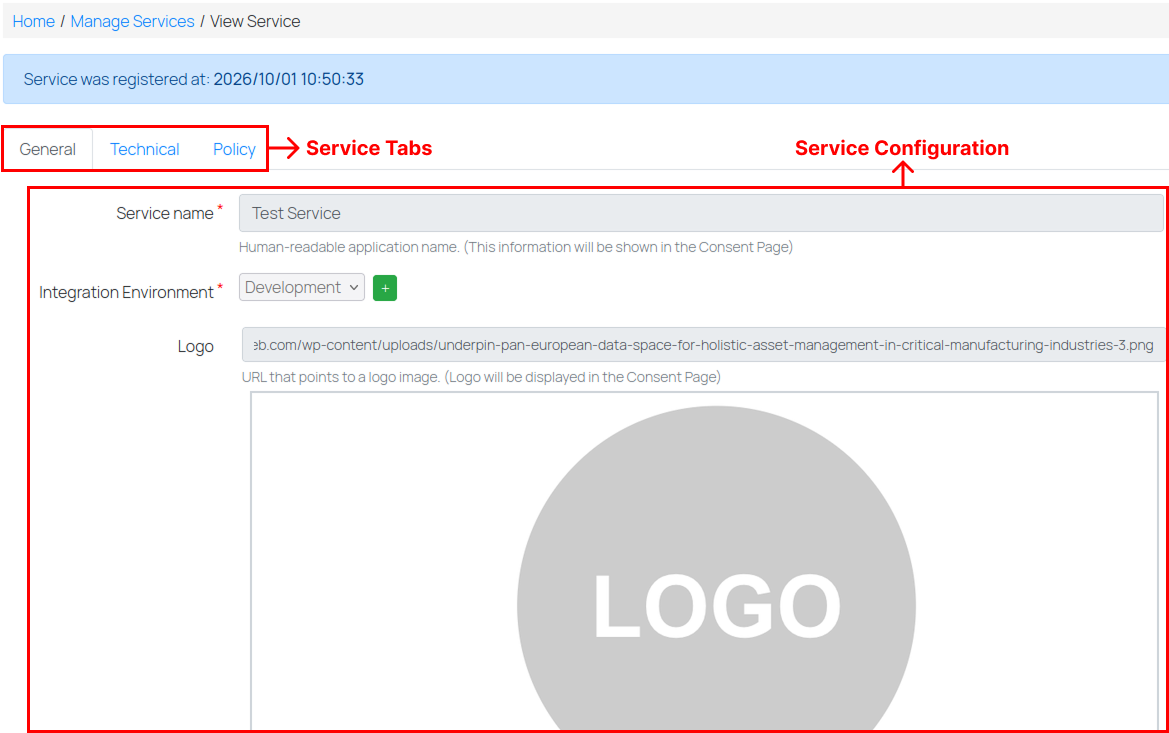Click the 'Service name' label
Viewport: 1169px width, 733px height.
(165, 213)
